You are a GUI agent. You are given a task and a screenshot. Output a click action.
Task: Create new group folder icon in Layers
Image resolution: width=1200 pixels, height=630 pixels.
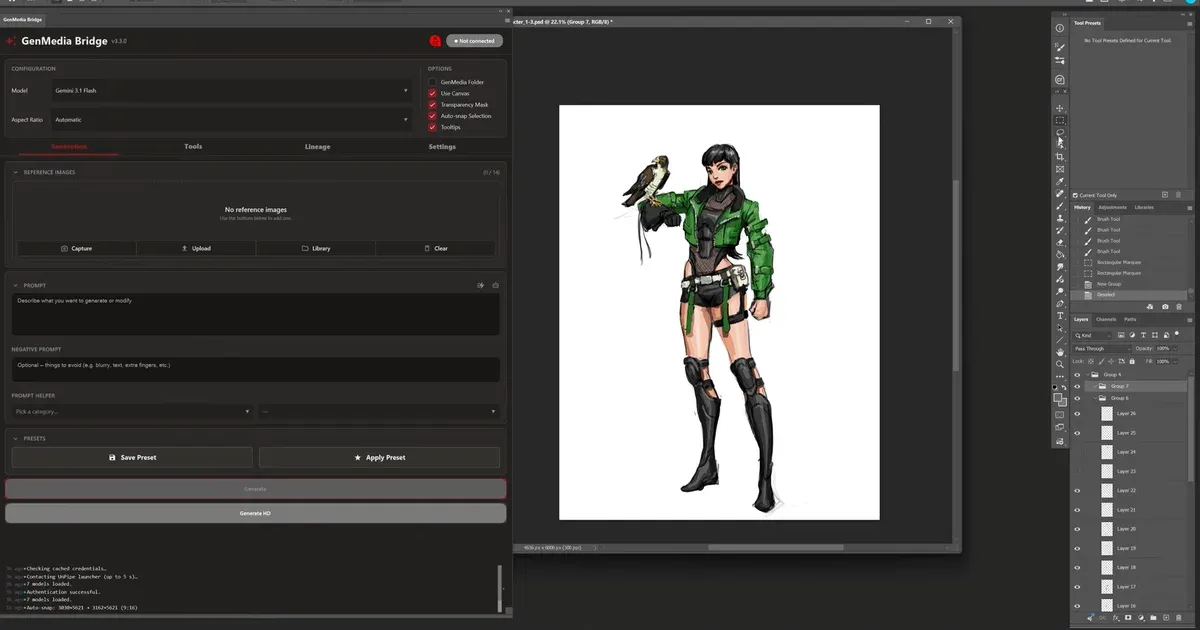(1153, 618)
